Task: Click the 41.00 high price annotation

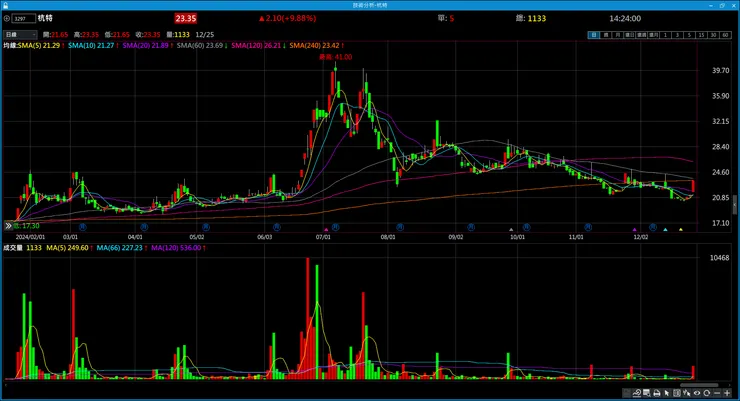Action: [336, 57]
